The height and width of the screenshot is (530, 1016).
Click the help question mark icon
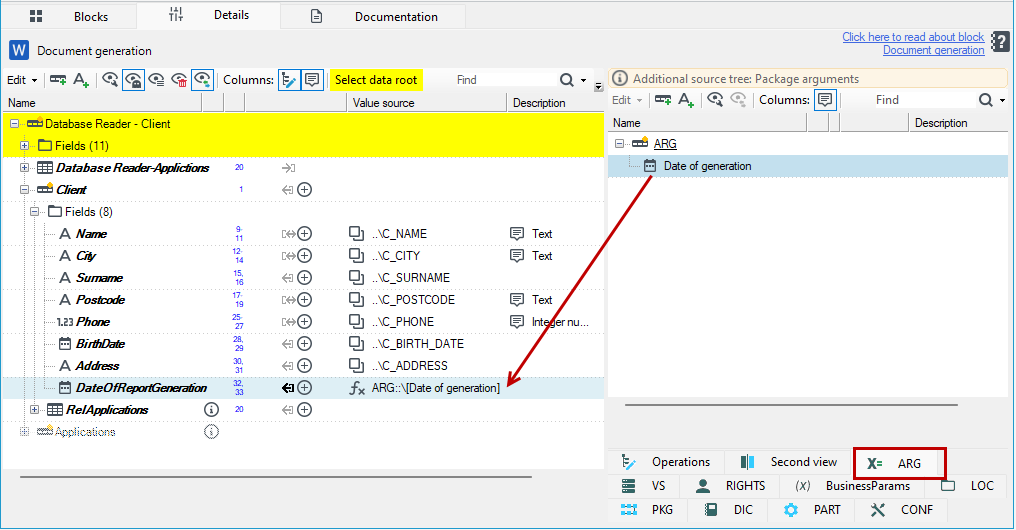[1000, 42]
